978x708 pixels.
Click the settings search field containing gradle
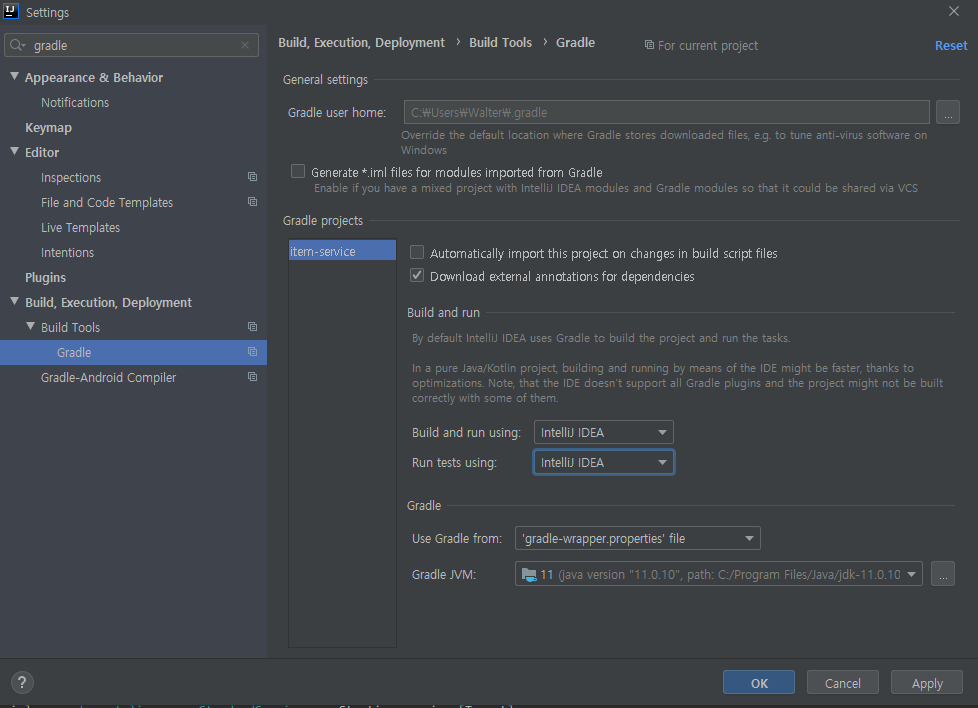tap(132, 45)
